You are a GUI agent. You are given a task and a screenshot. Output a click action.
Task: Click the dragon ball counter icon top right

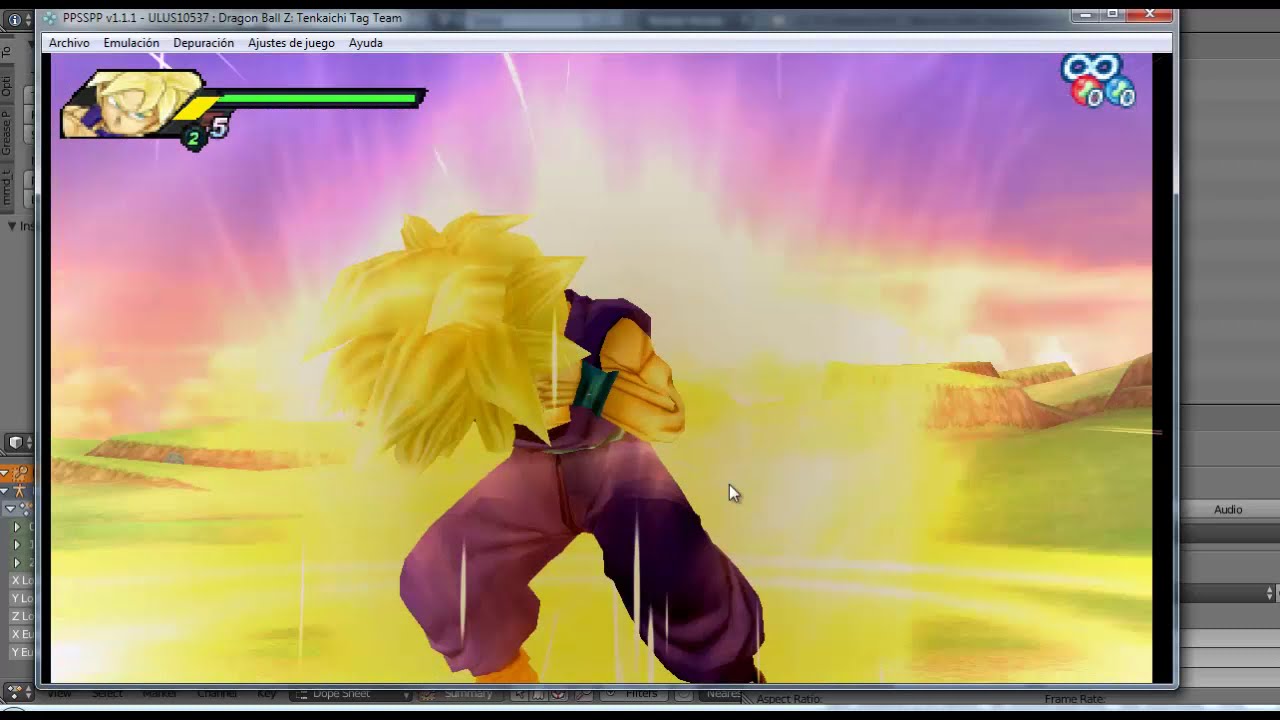pos(1098,81)
